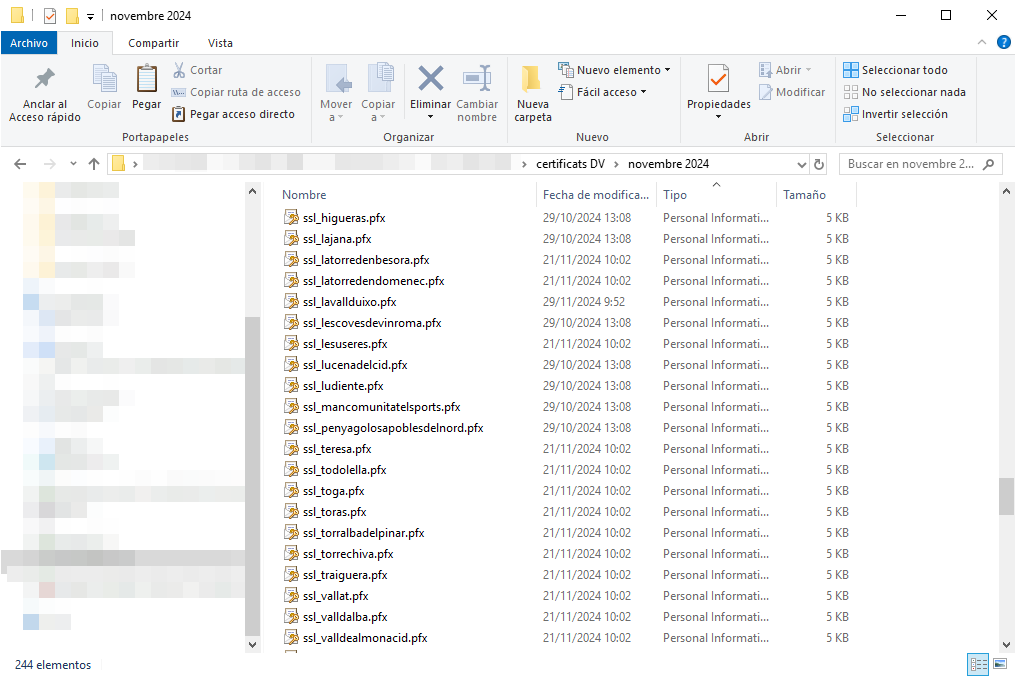Click certificats DV in the address path

(x=570, y=164)
